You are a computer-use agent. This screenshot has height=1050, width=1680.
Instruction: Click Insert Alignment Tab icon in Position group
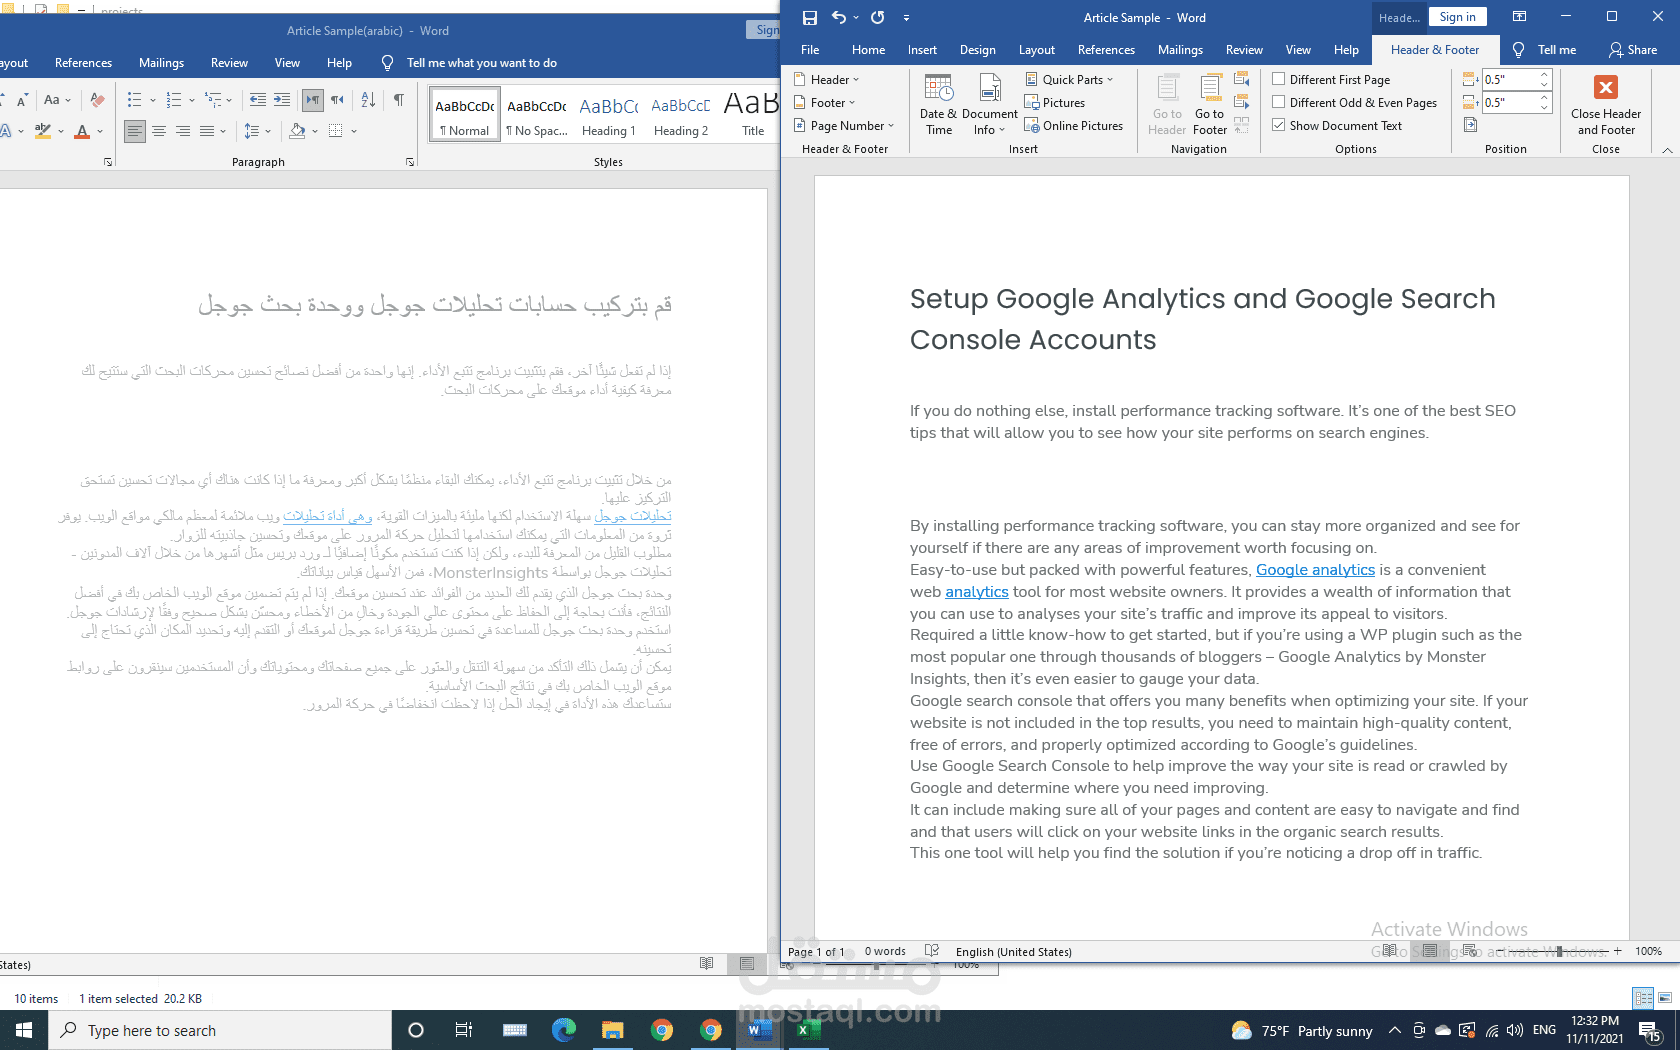(1470, 125)
